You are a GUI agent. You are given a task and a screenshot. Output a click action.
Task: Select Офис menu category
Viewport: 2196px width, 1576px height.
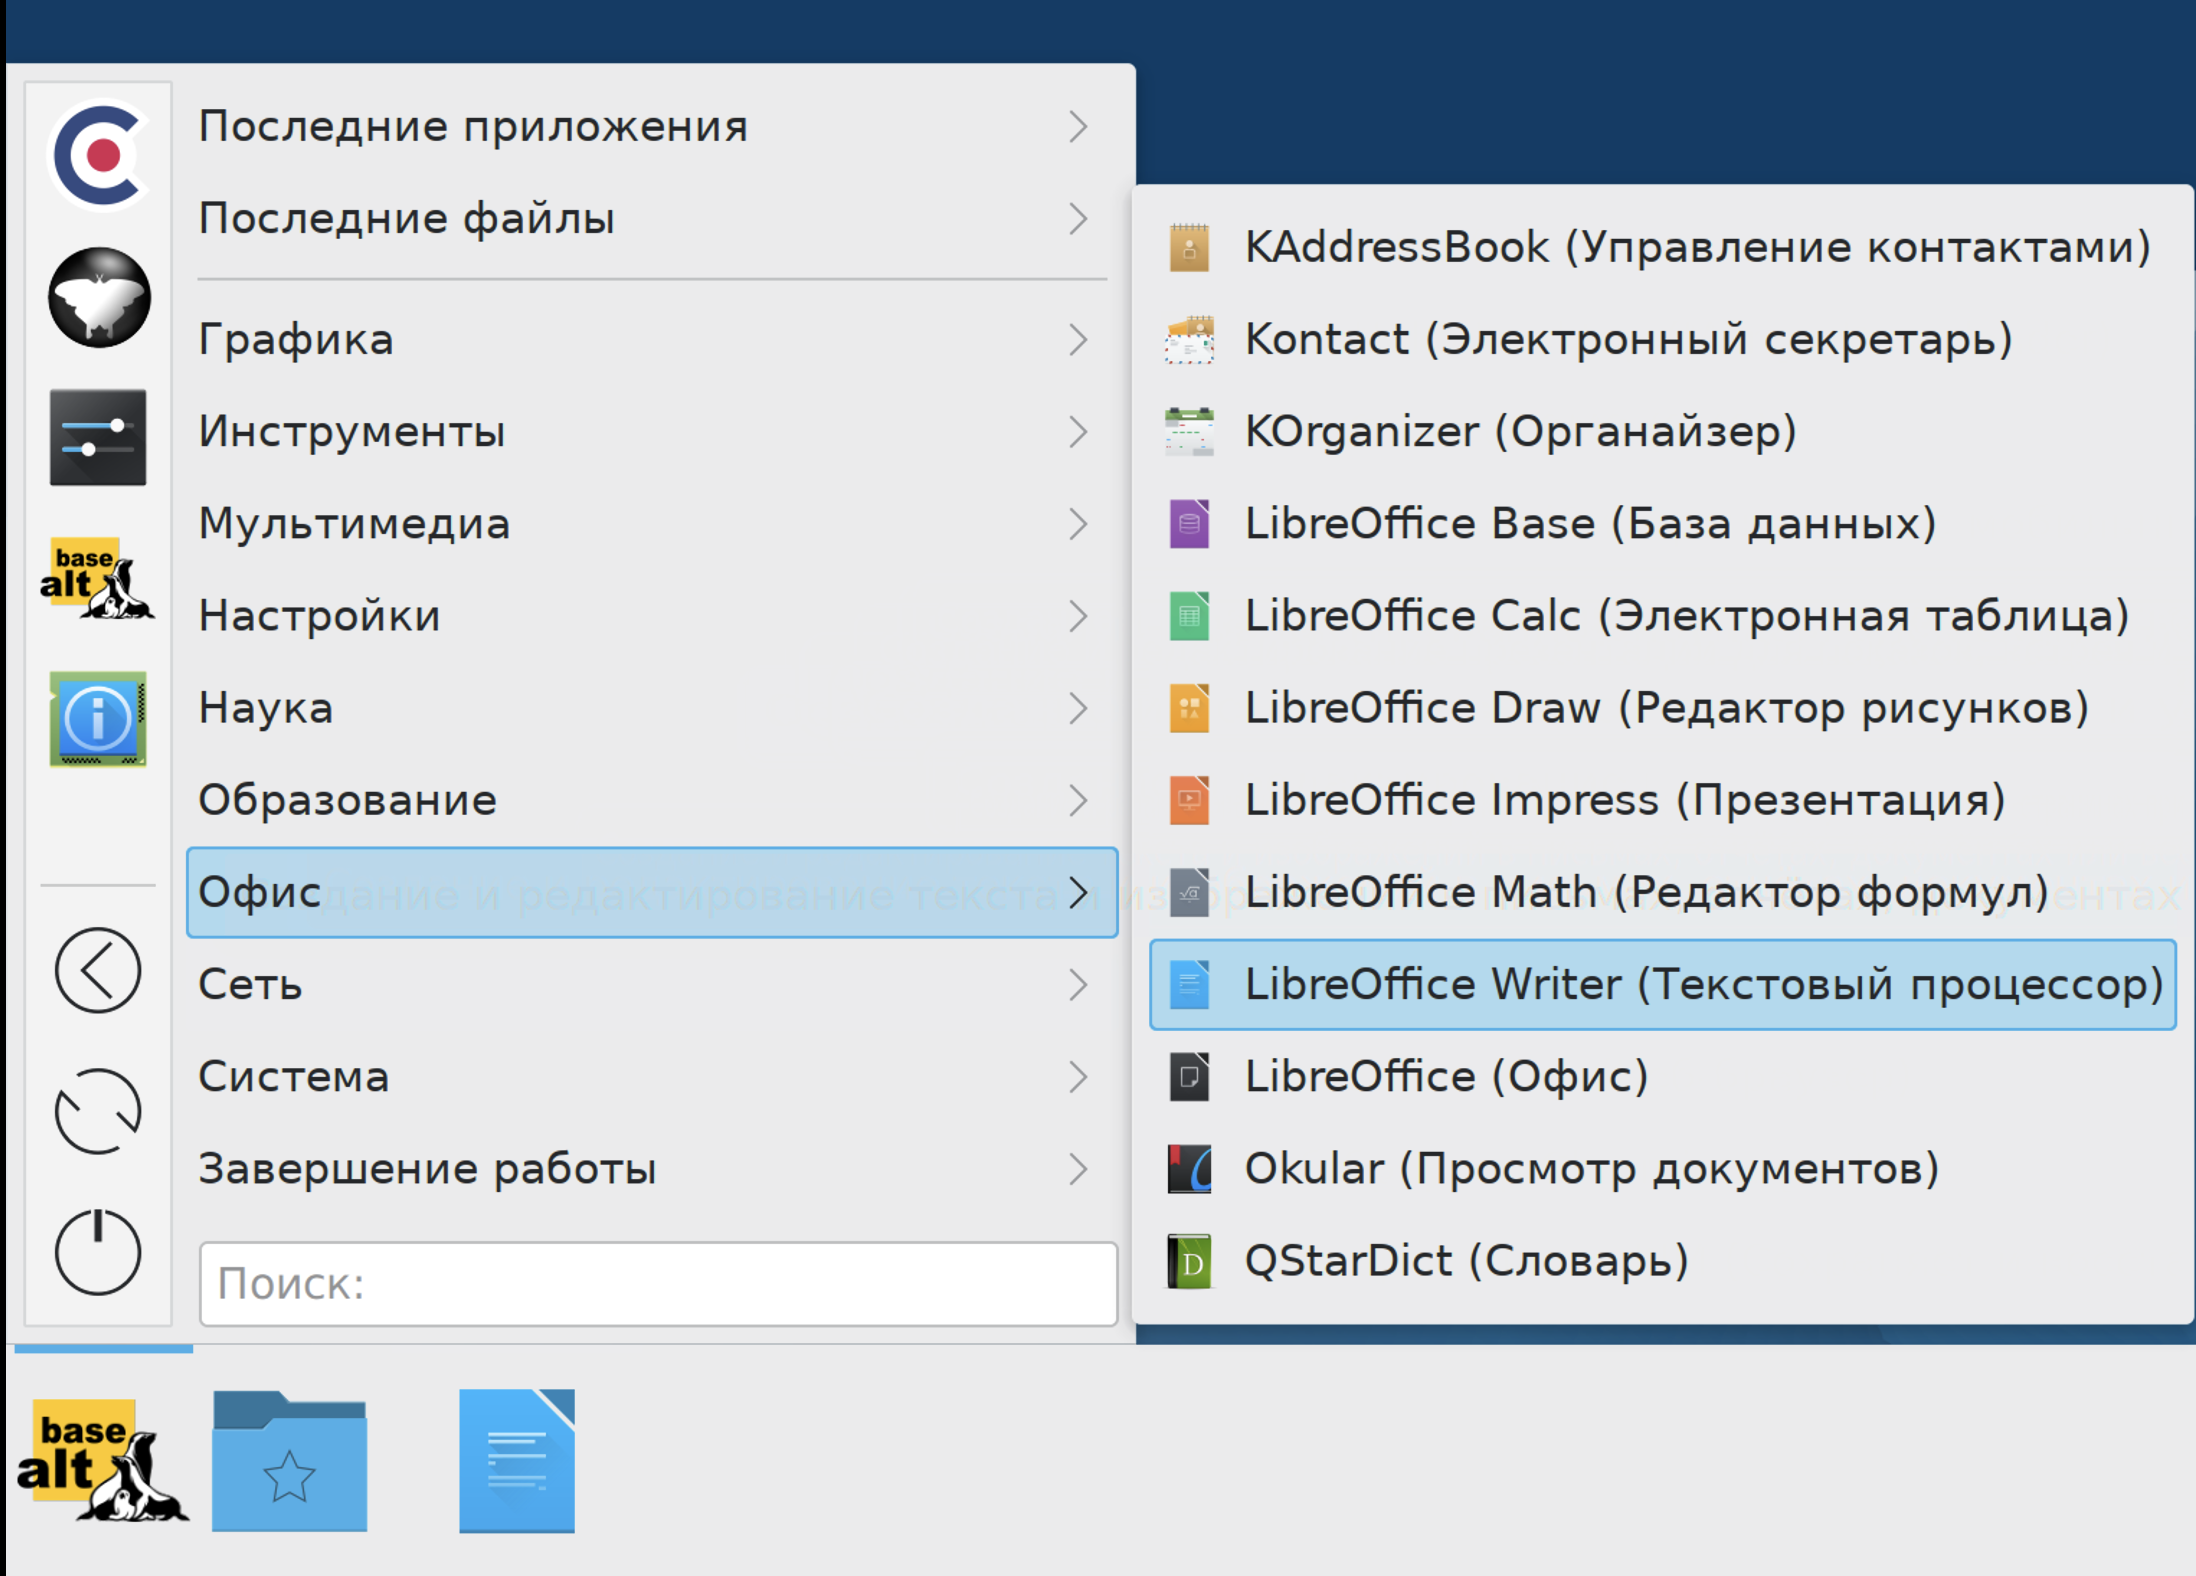click(655, 890)
